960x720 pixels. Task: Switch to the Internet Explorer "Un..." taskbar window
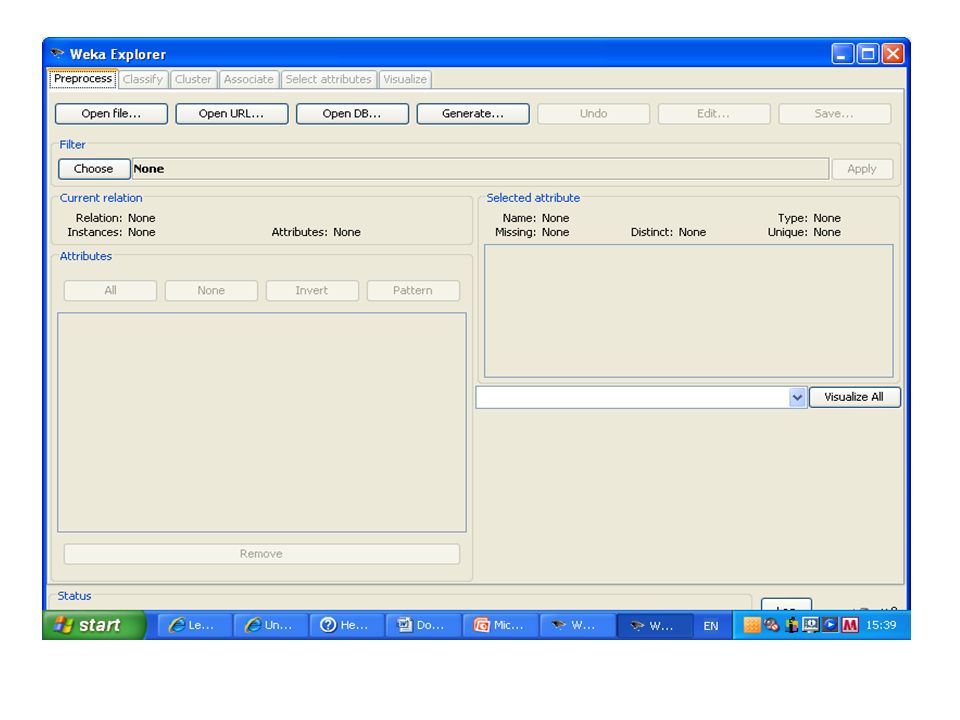pos(271,625)
